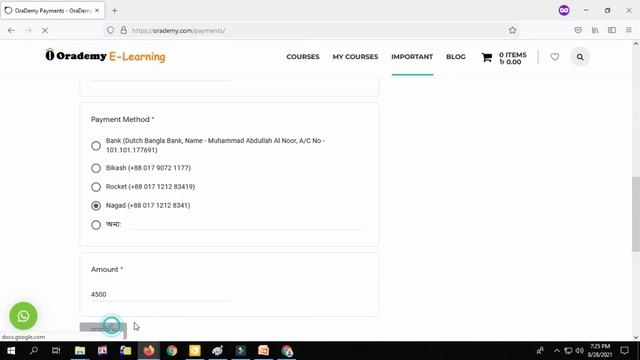Click the browser address bar URL

178,31
